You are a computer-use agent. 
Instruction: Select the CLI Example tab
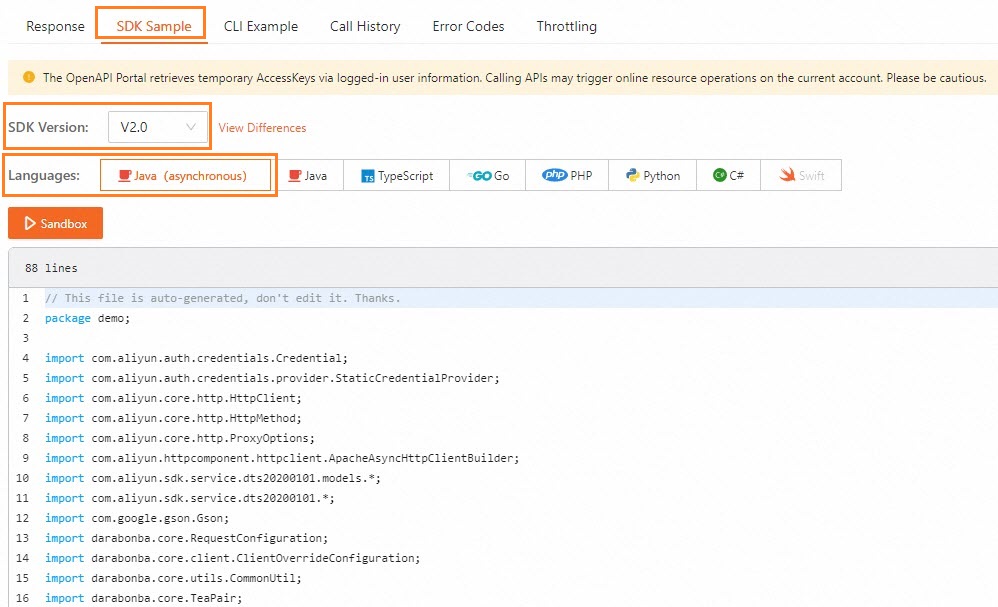(261, 26)
